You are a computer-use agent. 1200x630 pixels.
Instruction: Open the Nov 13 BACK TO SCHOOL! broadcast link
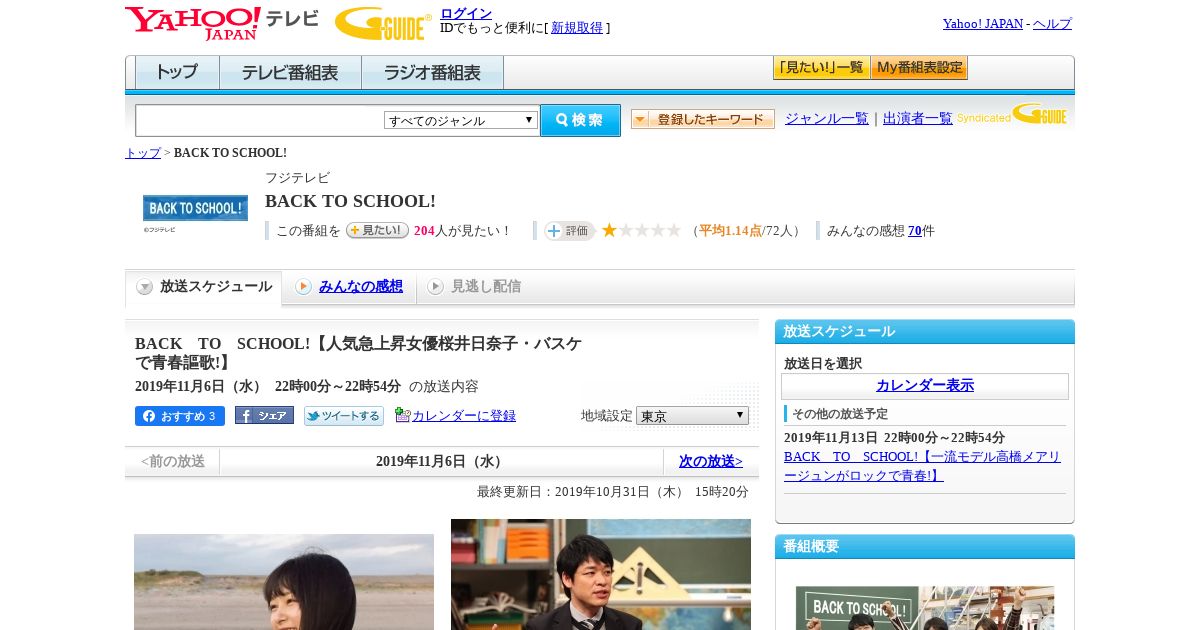[x=922, y=466]
